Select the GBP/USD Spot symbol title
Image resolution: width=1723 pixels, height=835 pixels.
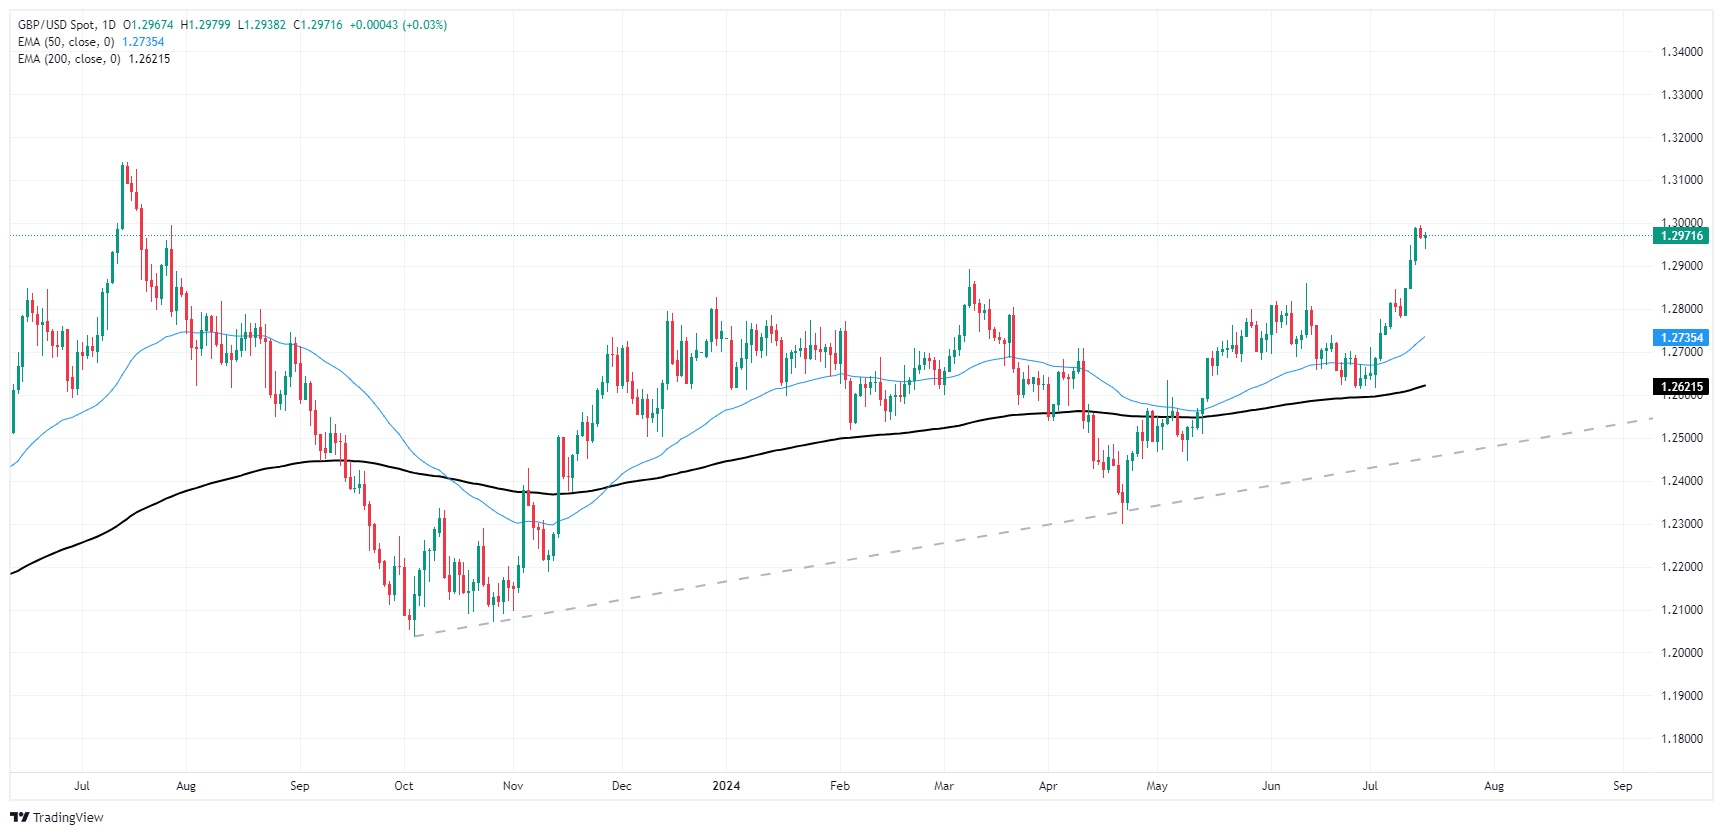point(56,25)
